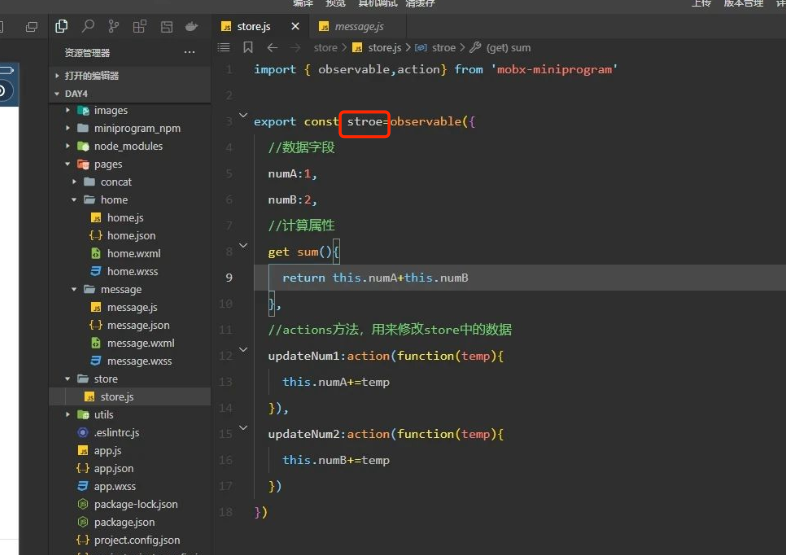Viewport: 786px width, 555px height.
Task: Open package.json file
Action: pos(130,522)
